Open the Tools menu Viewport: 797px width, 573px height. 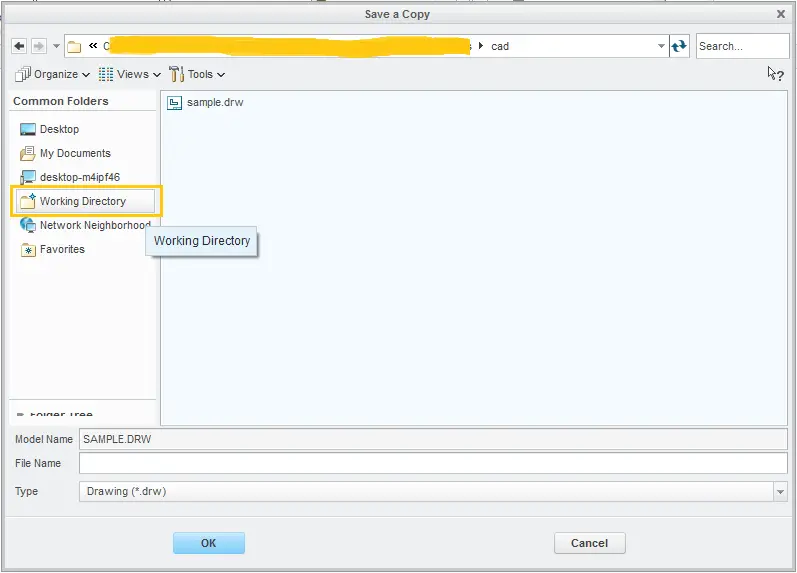(x=198, y=74)
